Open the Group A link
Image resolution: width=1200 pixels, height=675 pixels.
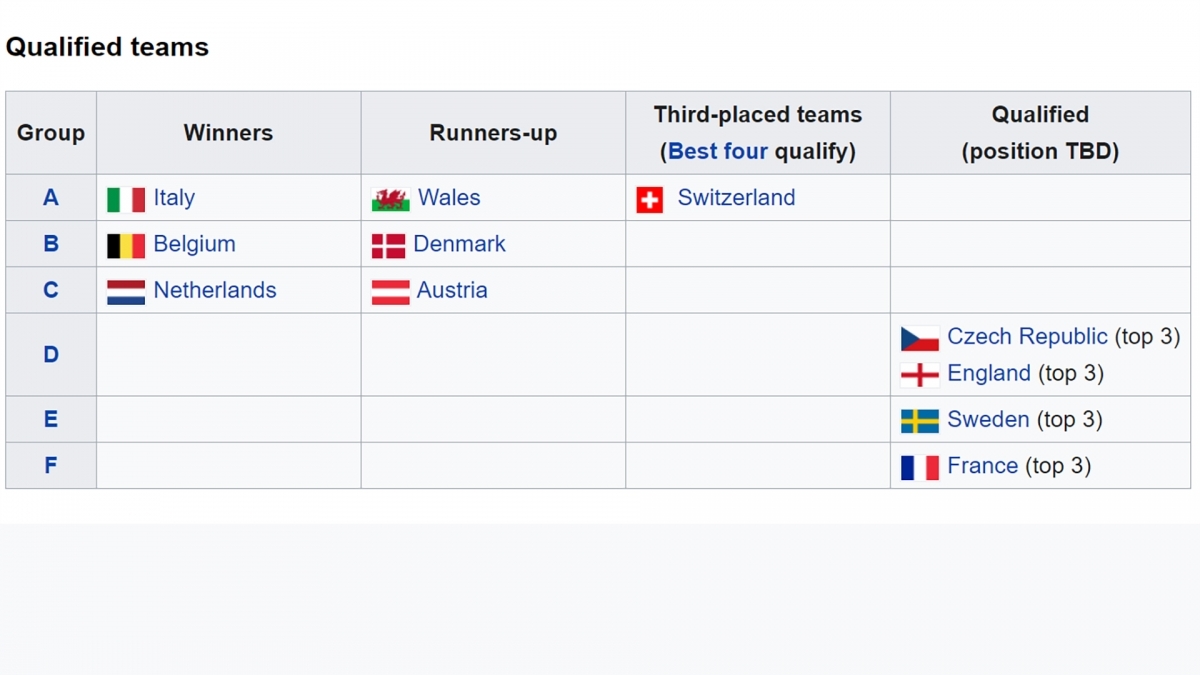51,198
